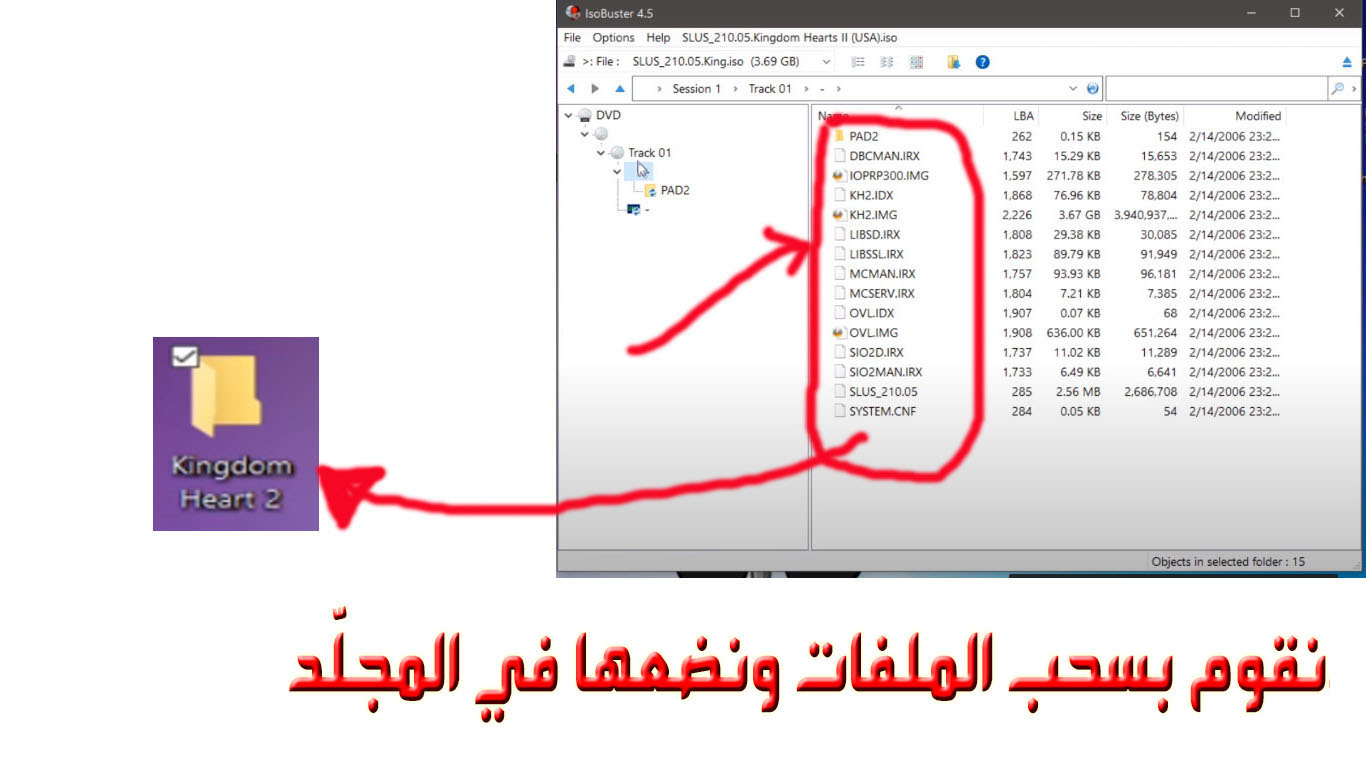The height and width of the screenshot is (768, 1366).
Task: Switch to the details list view icon
Action: [858, 62]
